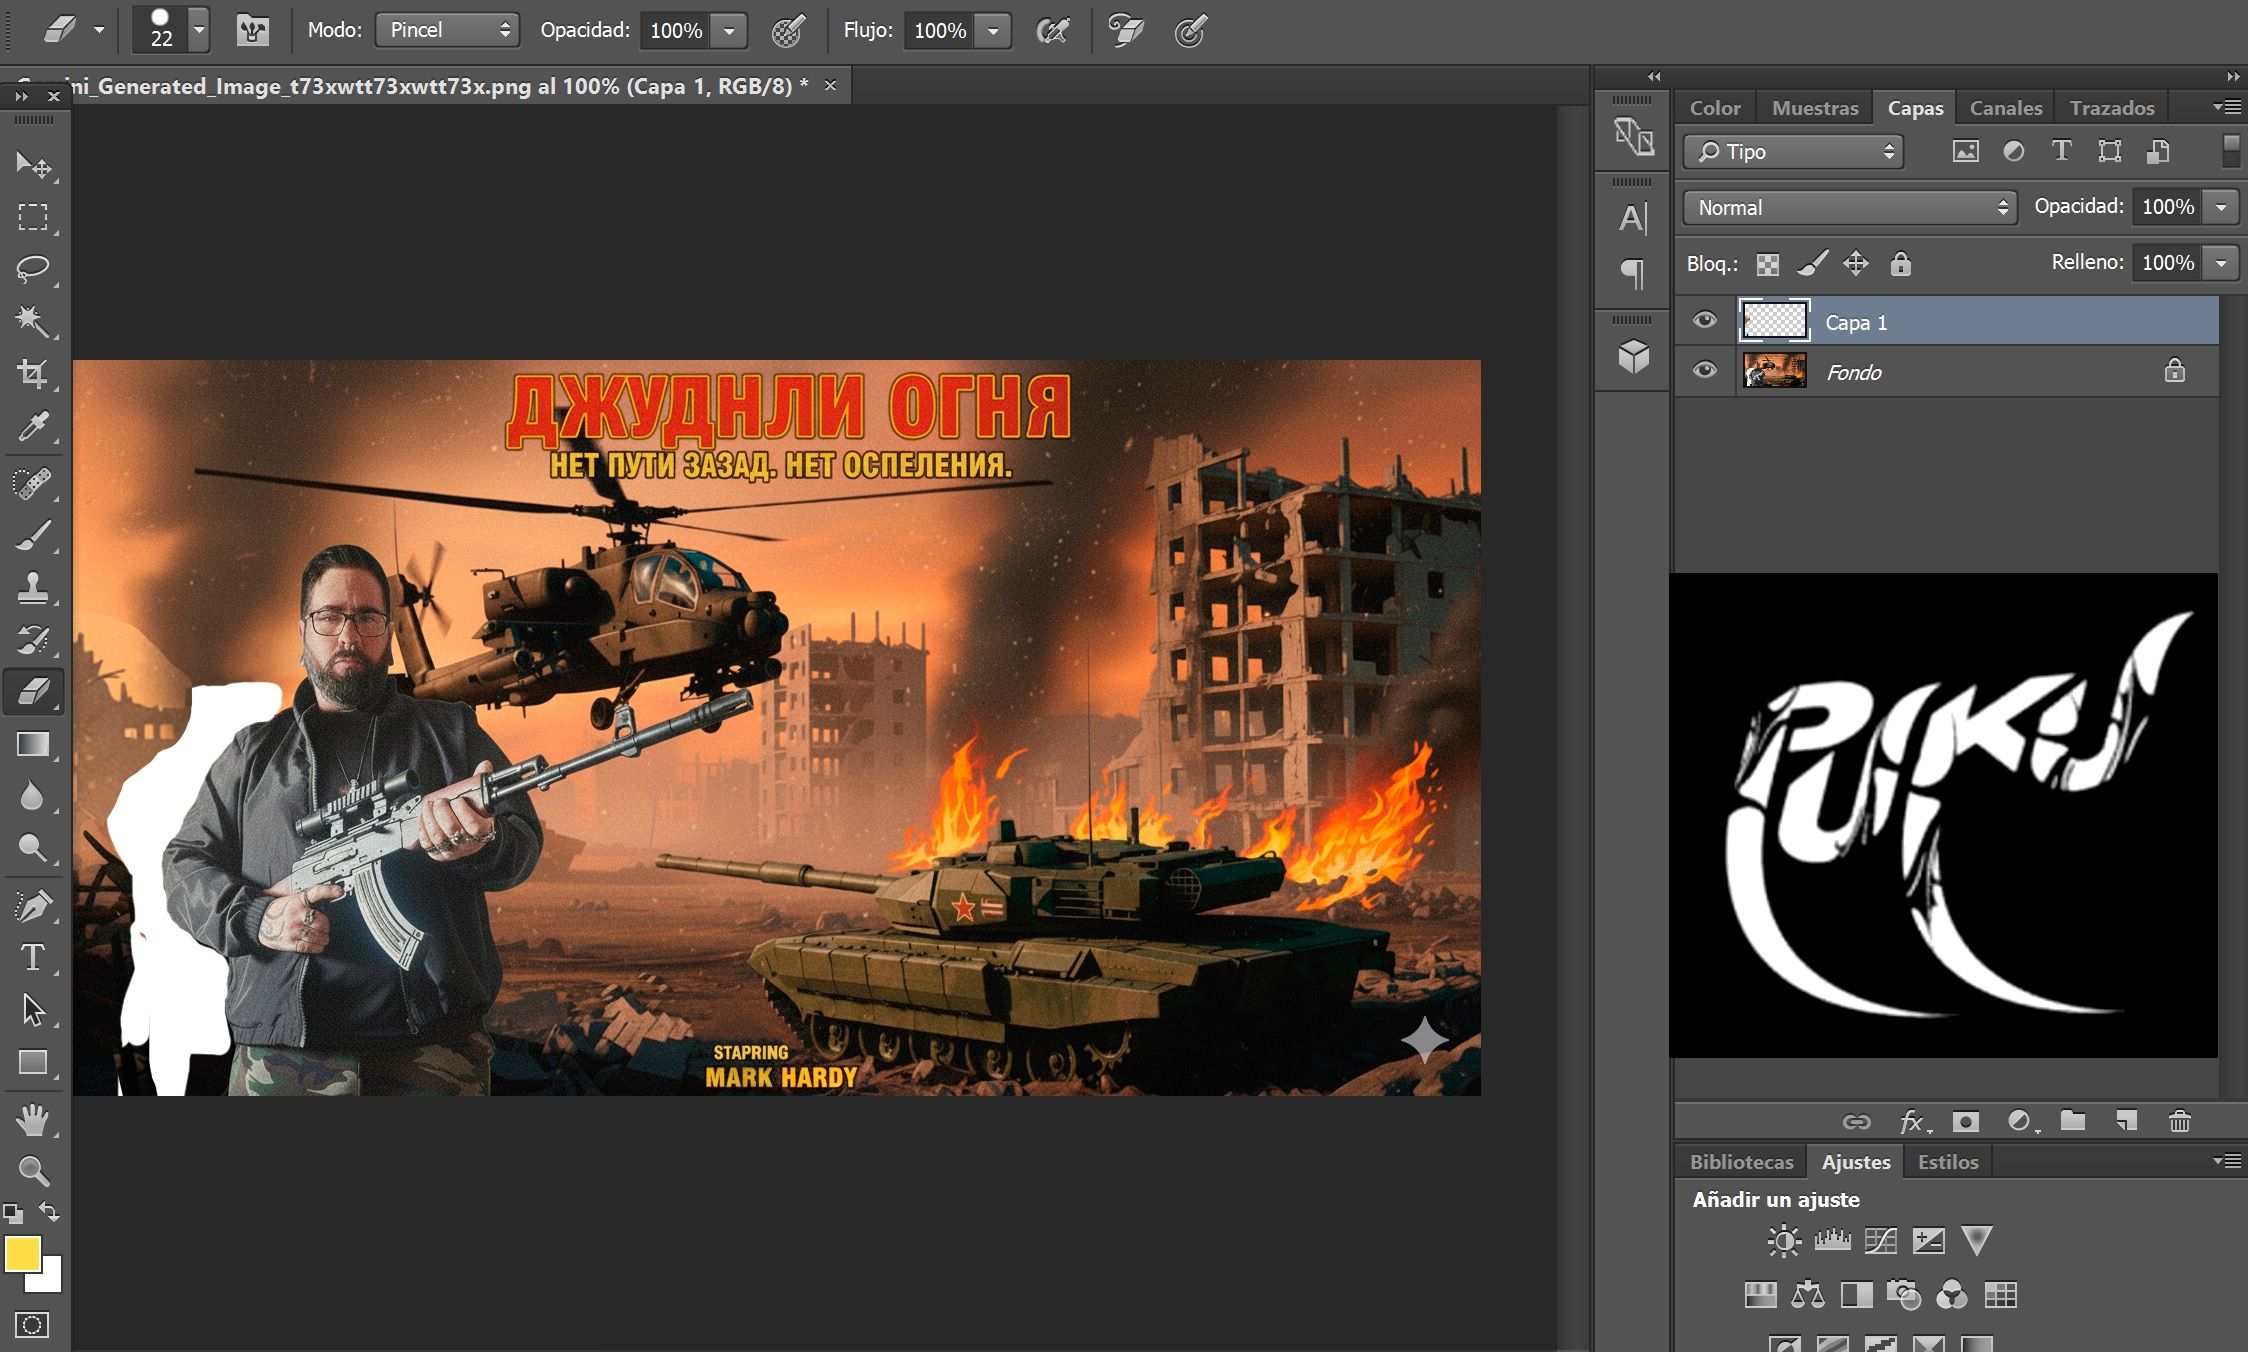
Task: Select the Magic Wand tool
Action: tap(32, 321)
